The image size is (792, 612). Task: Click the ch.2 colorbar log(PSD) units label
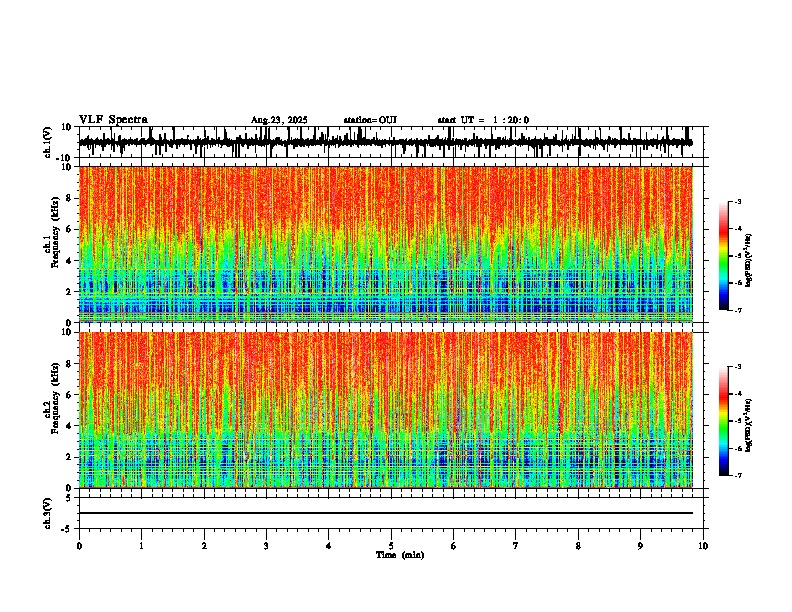[749, 425]
